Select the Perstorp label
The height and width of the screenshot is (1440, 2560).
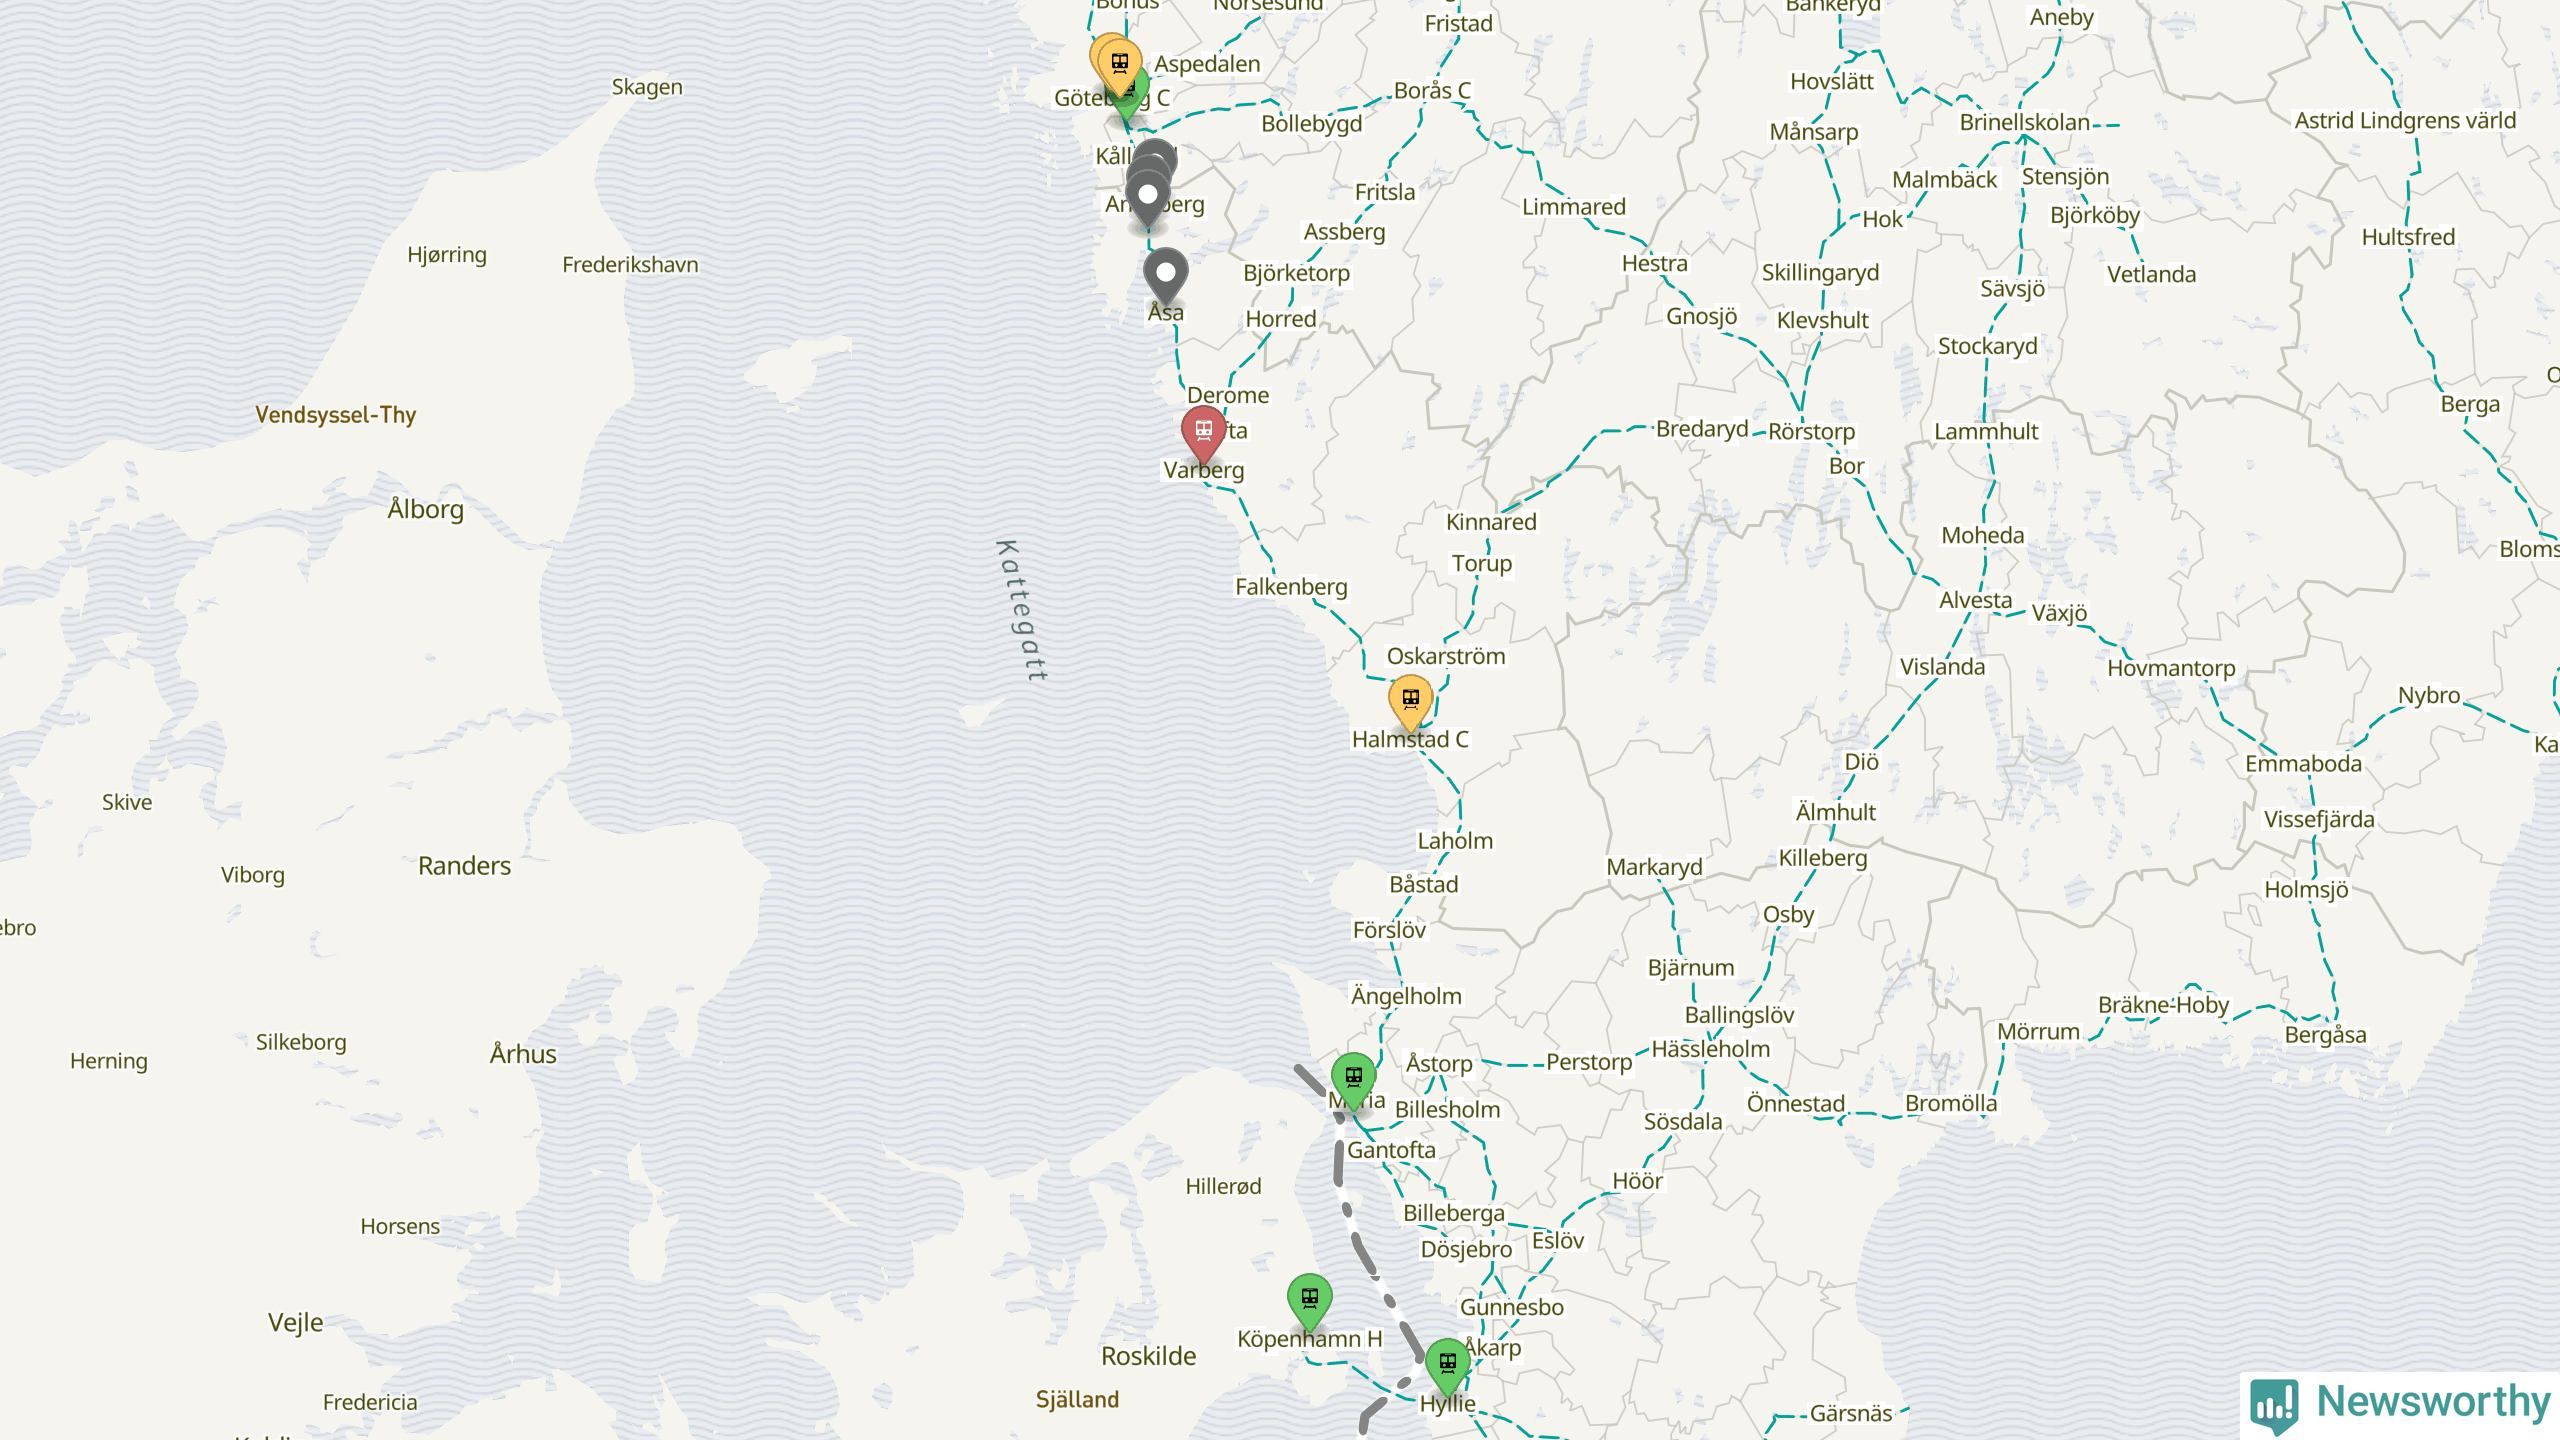[x=1589, y=1063]
